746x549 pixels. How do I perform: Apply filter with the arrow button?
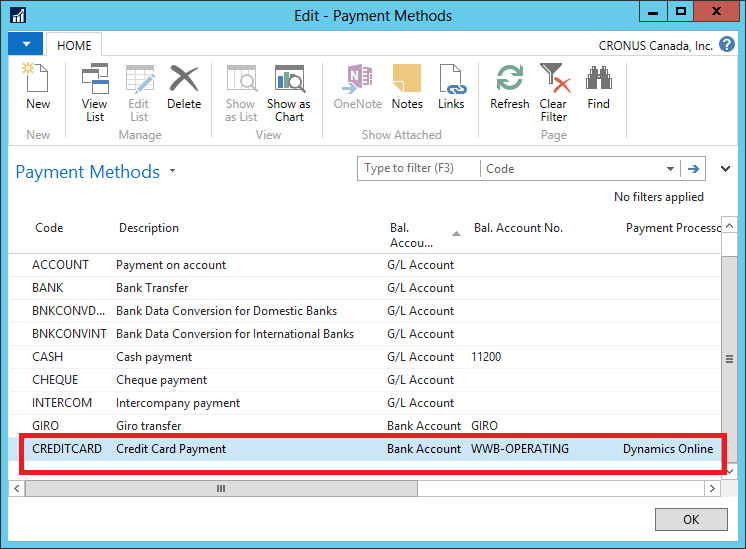[x=693, y=168]
